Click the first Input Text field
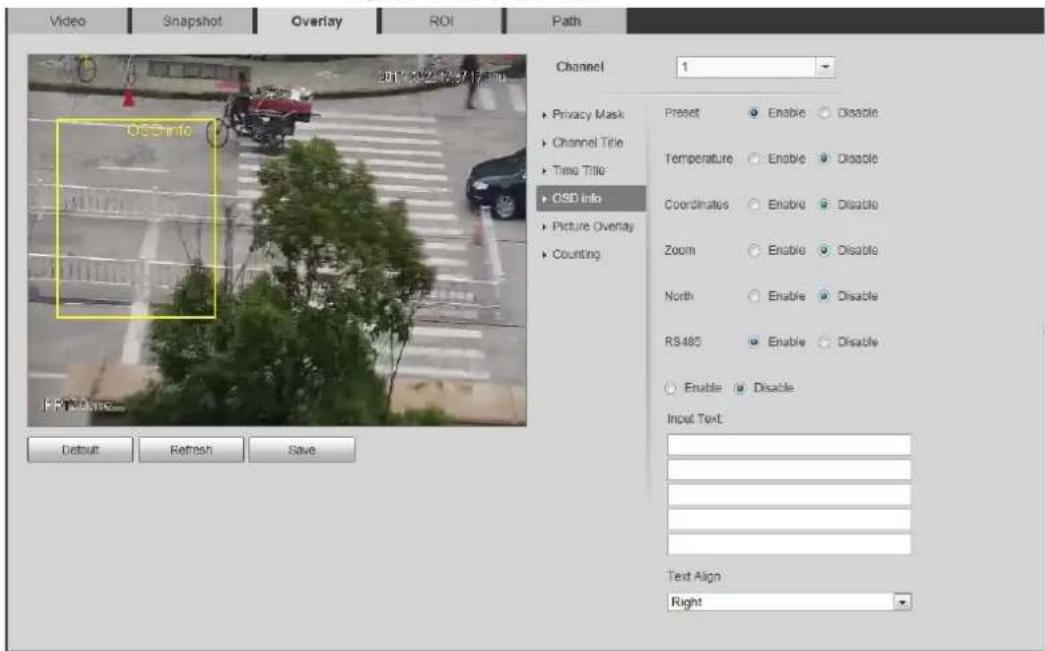Screen dimensions: 1045x651 click(x=789, y=444)
